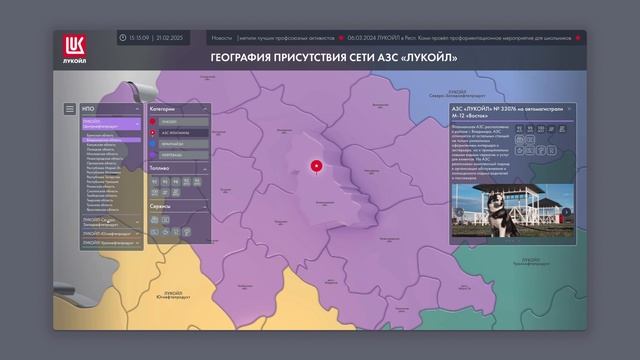
Task: Click the АЗС «ЛУКОЙЛ» № 32076 card title
Action: pos(507,112)
